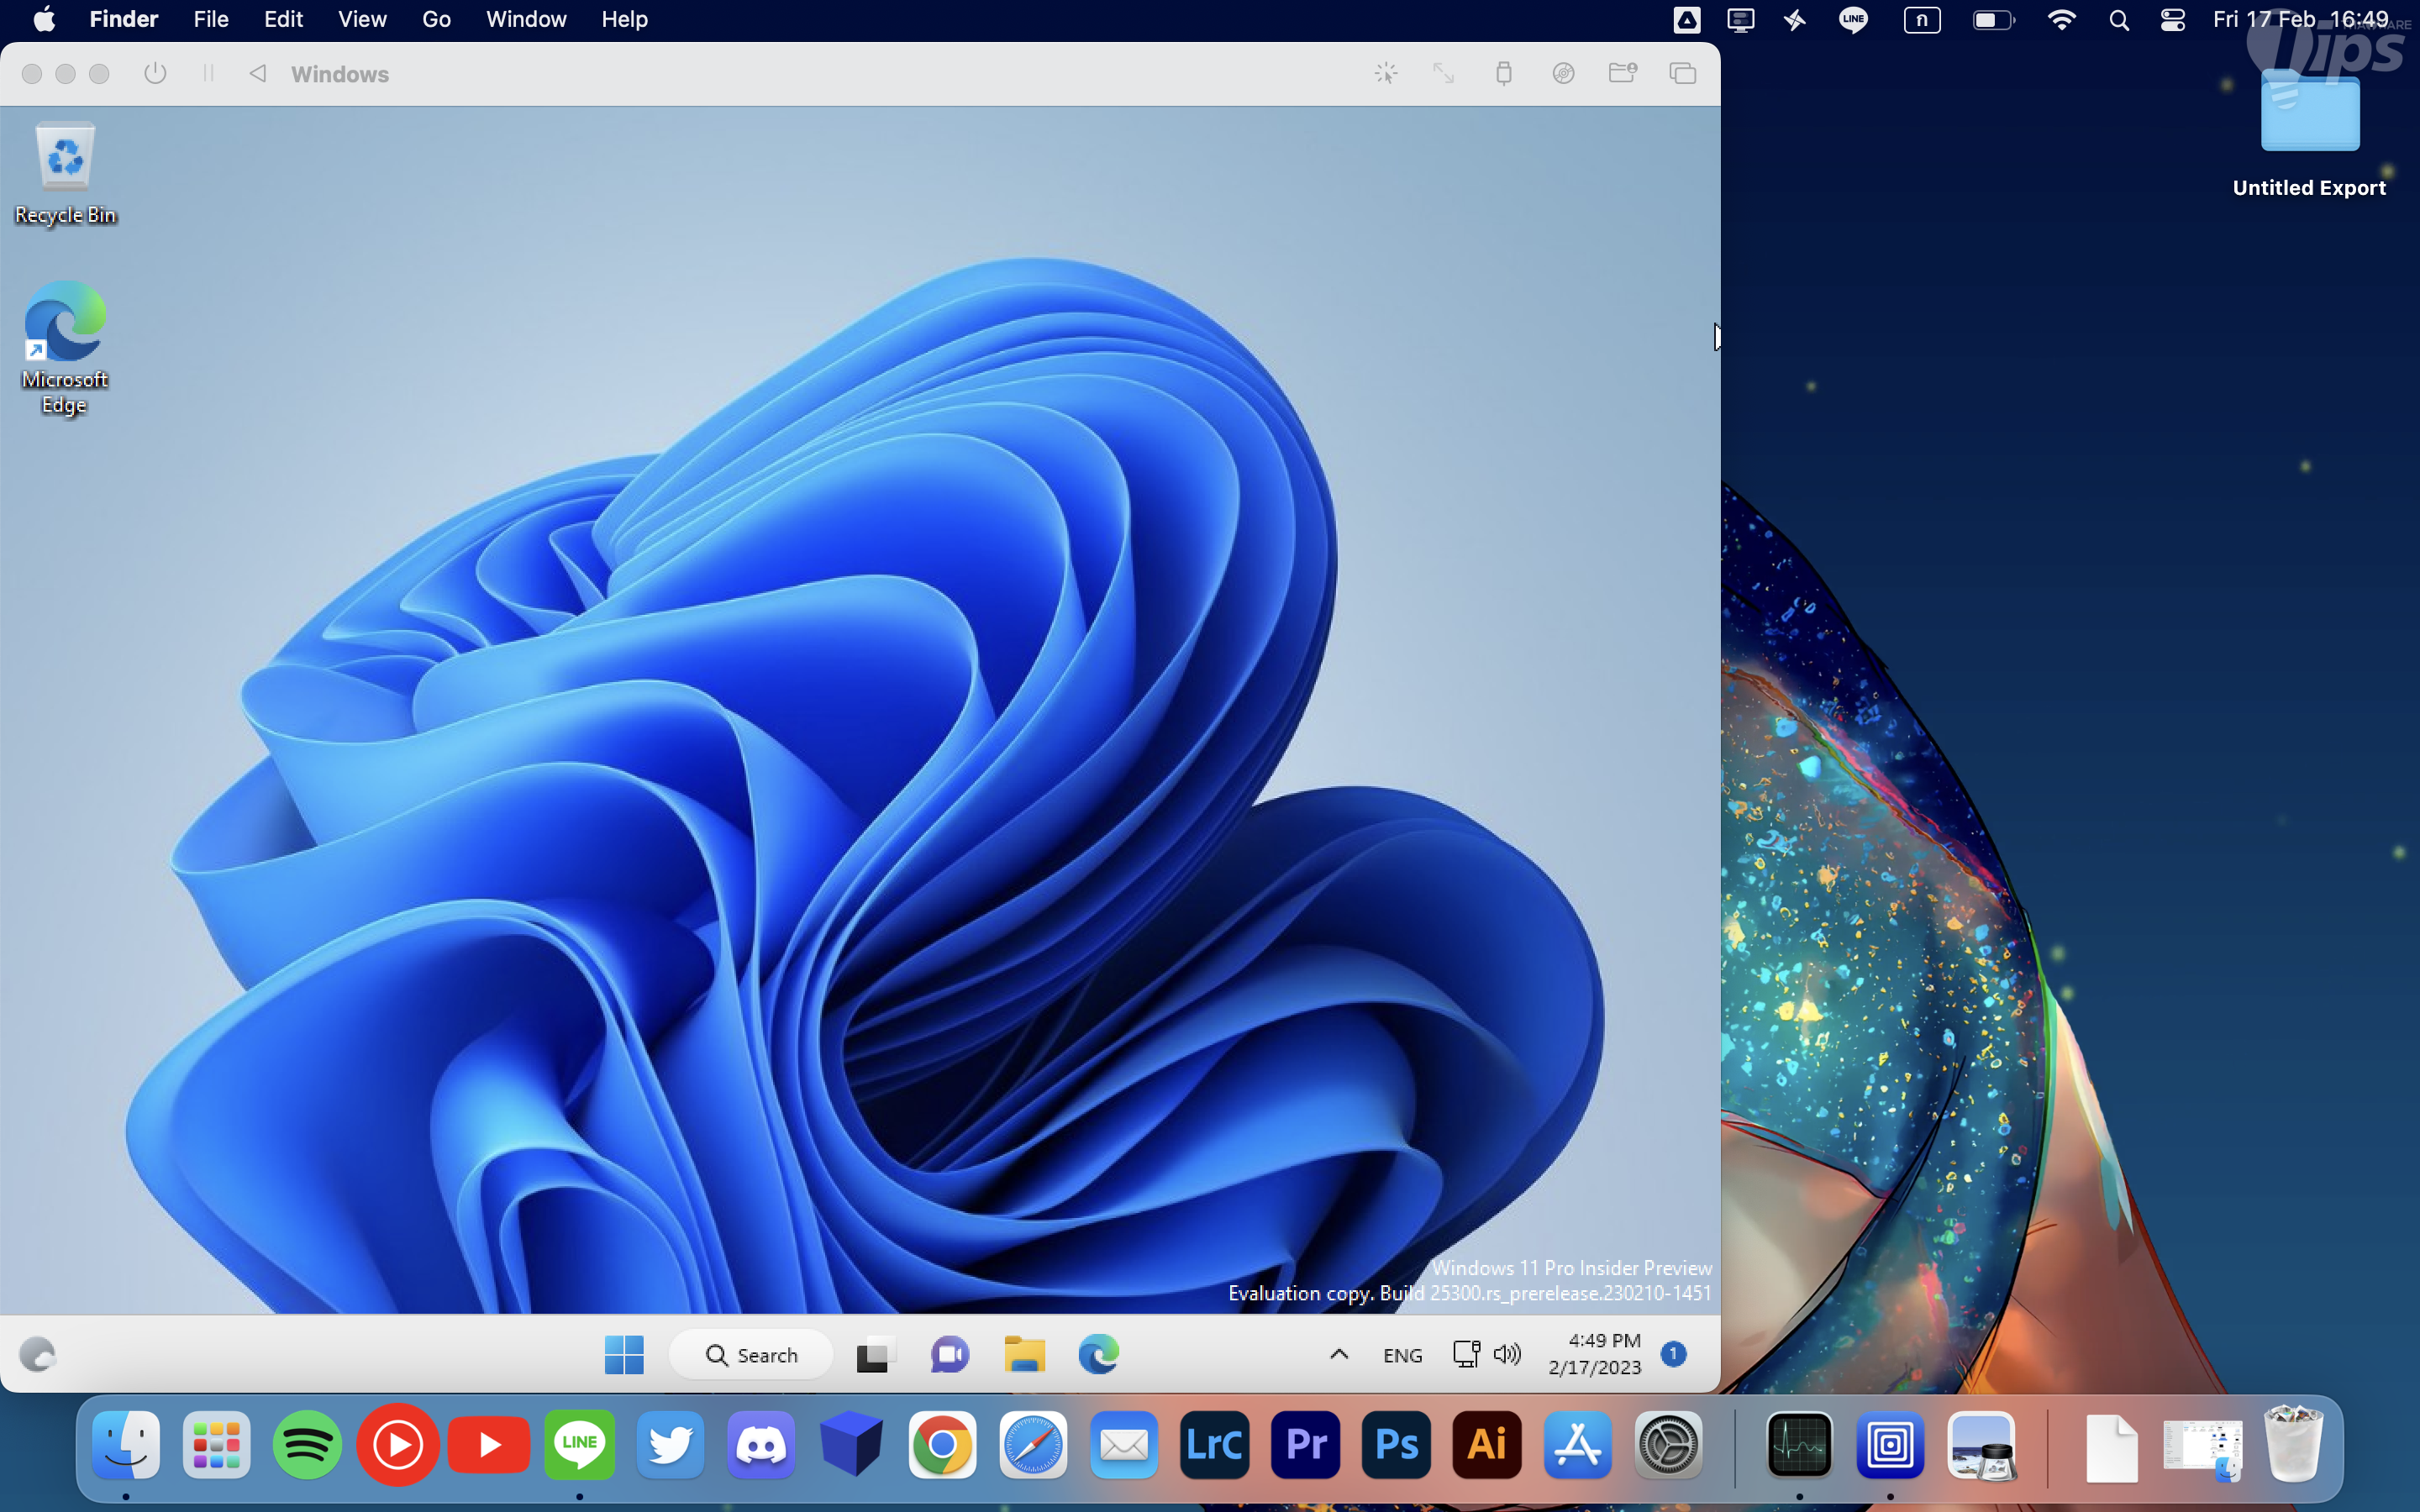Click the capture mouse cursor icon
Viewport: 2420px width, 1512px height.
[x=1385, y=74]
